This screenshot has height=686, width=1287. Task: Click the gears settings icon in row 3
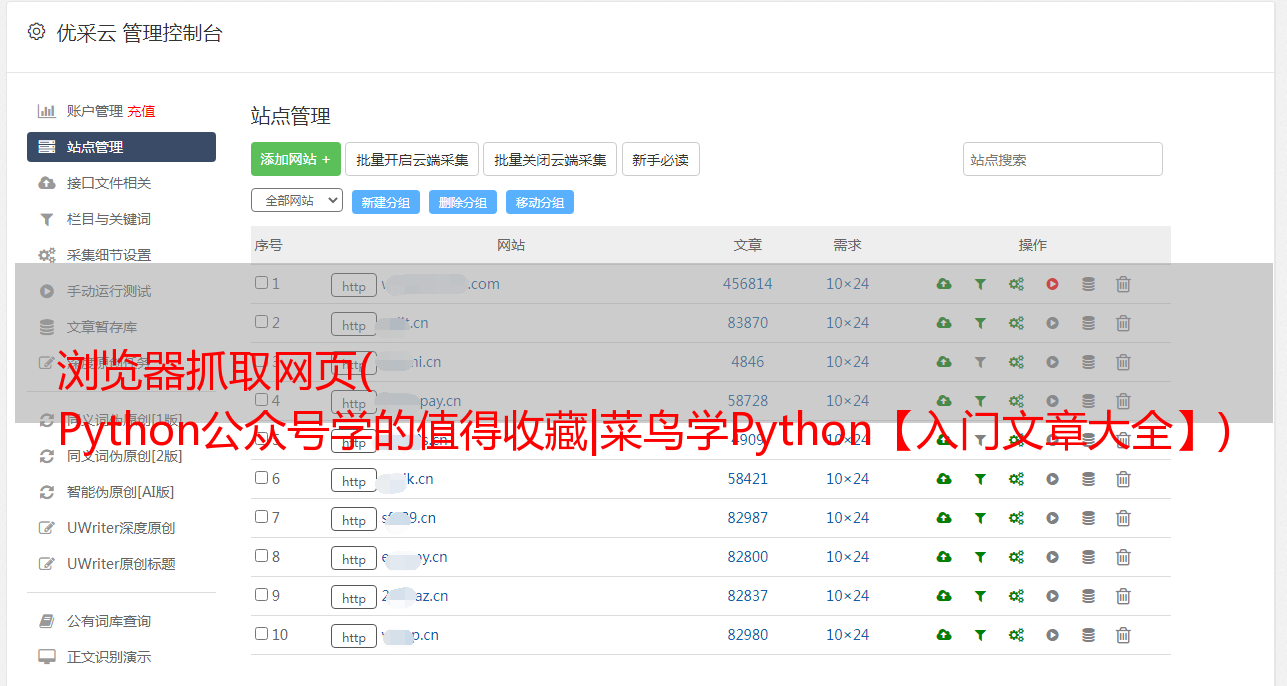[1016, 362]
